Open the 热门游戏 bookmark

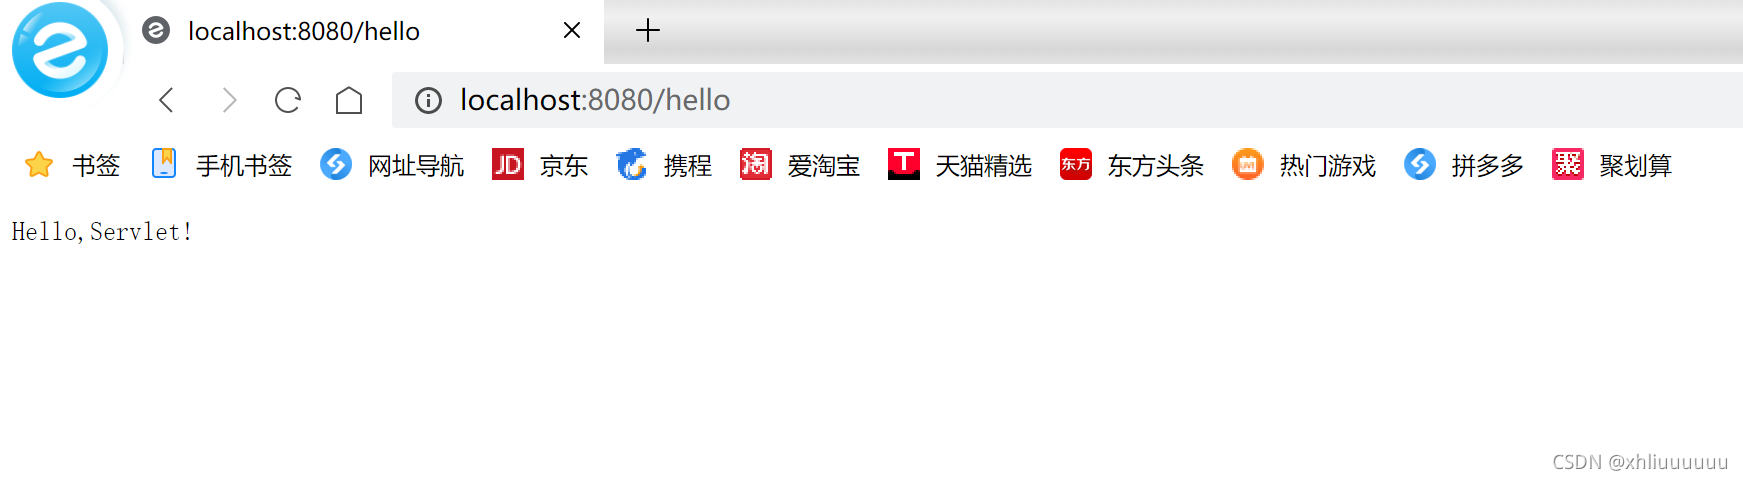(x=1304, y=165)
